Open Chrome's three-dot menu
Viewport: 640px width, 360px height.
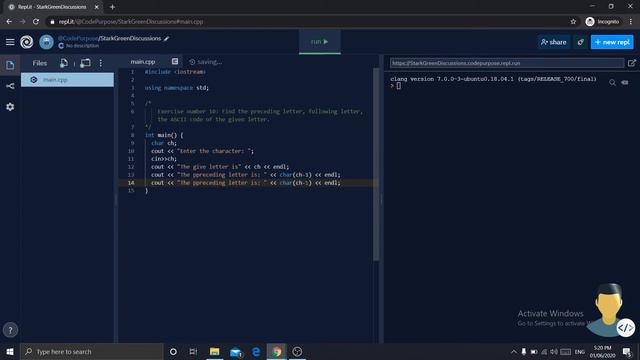pyautogui.click(x=631, y=22)
